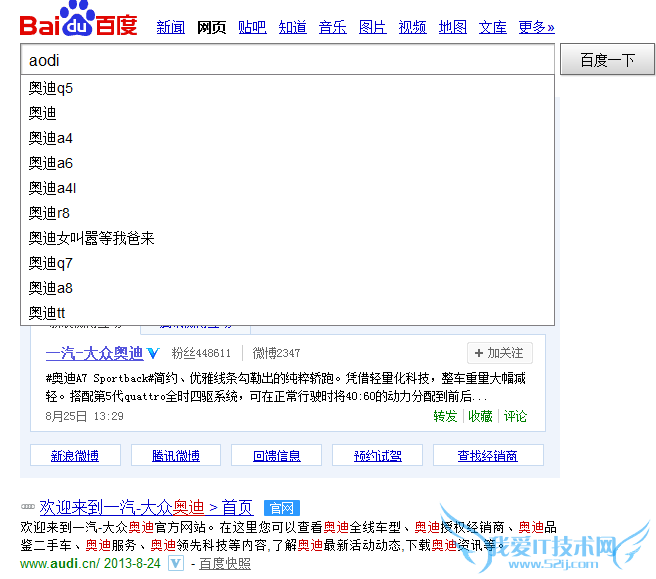The image size is (656, 579).
Task: Open result 欢迎来到一汽-大众奥迪 > 首页
Action: (146, 508)
